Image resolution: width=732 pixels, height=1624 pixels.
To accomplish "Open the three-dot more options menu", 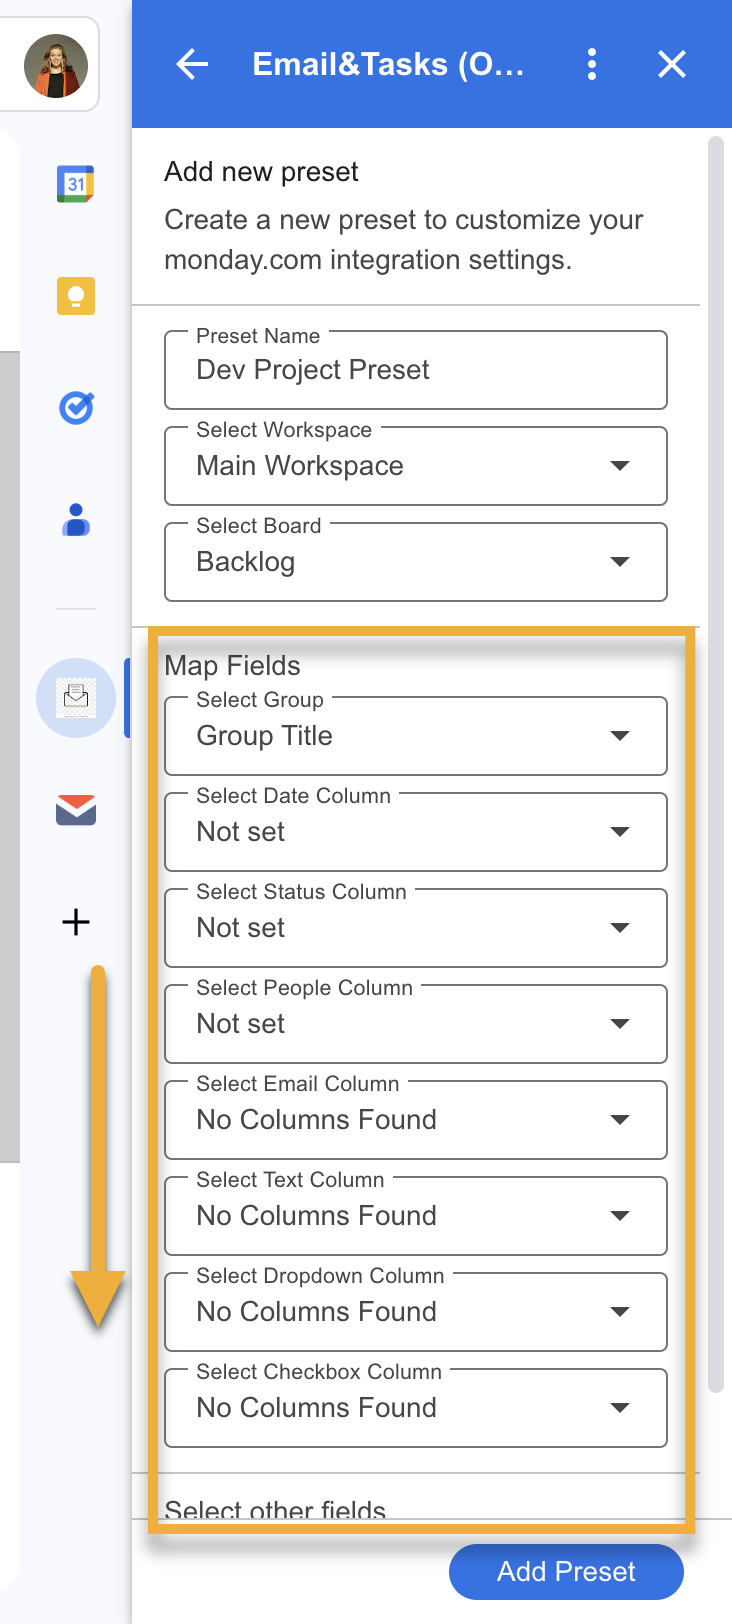I will click(x=592, y=65).
